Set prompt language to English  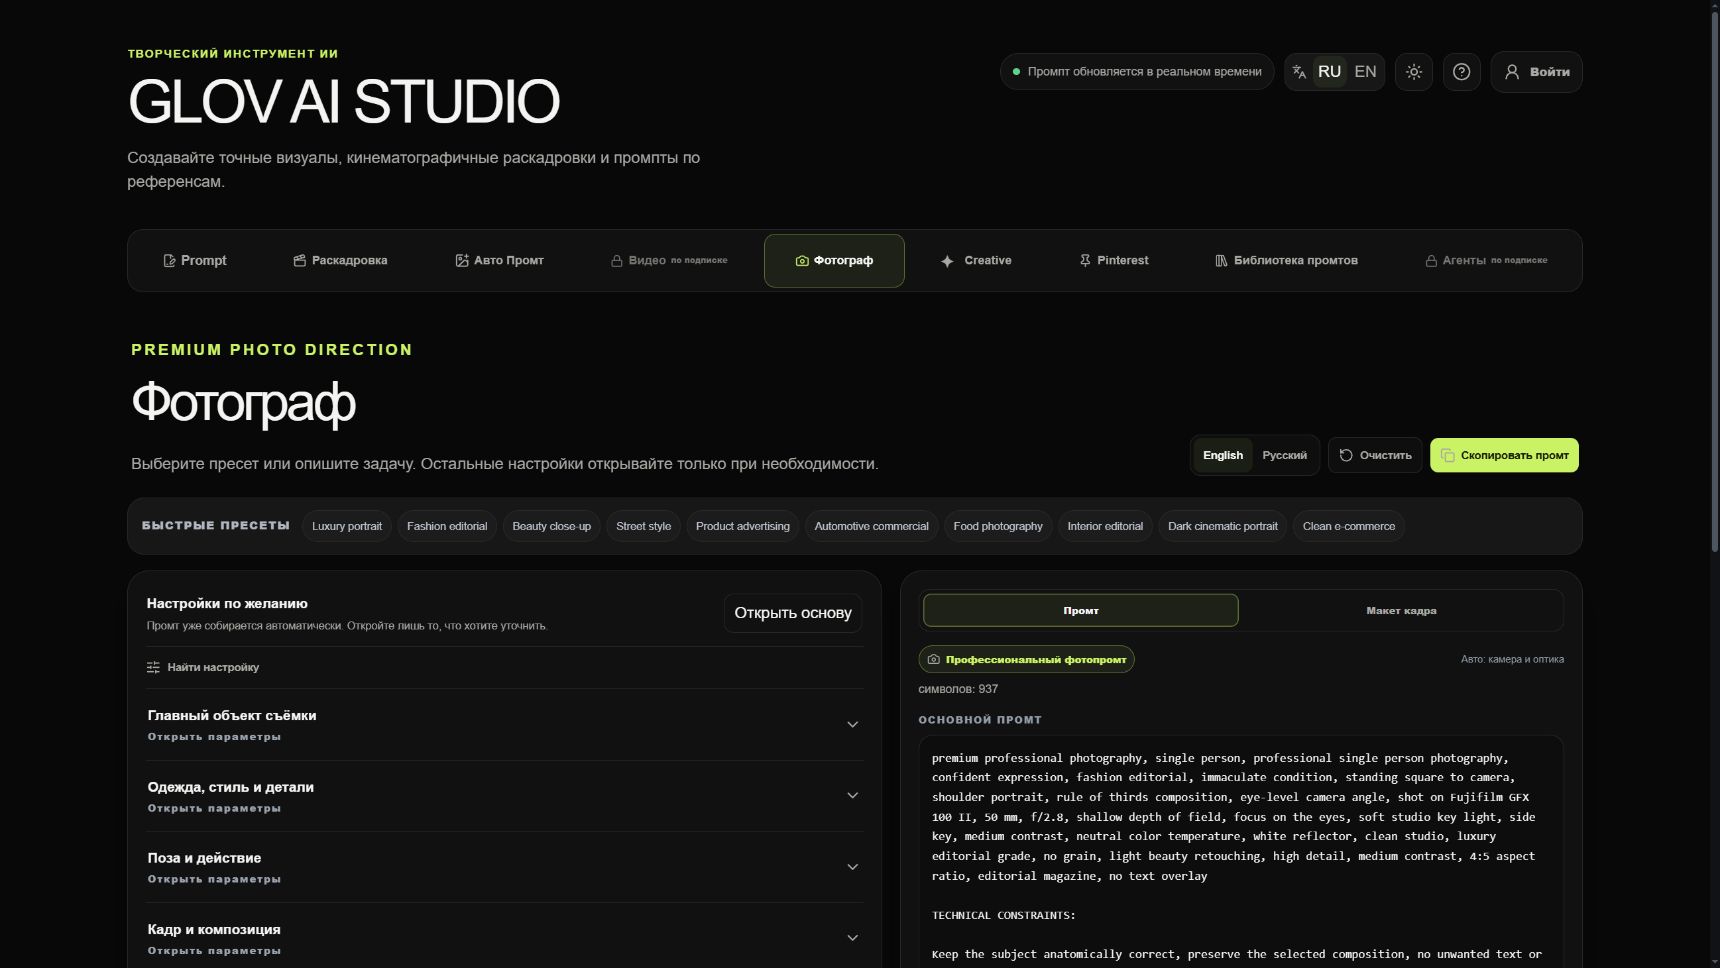click(x=1223, y=455)
